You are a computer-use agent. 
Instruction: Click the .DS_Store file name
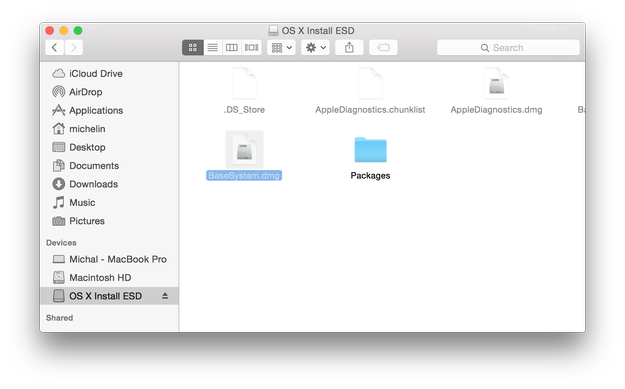click(244, 110)
